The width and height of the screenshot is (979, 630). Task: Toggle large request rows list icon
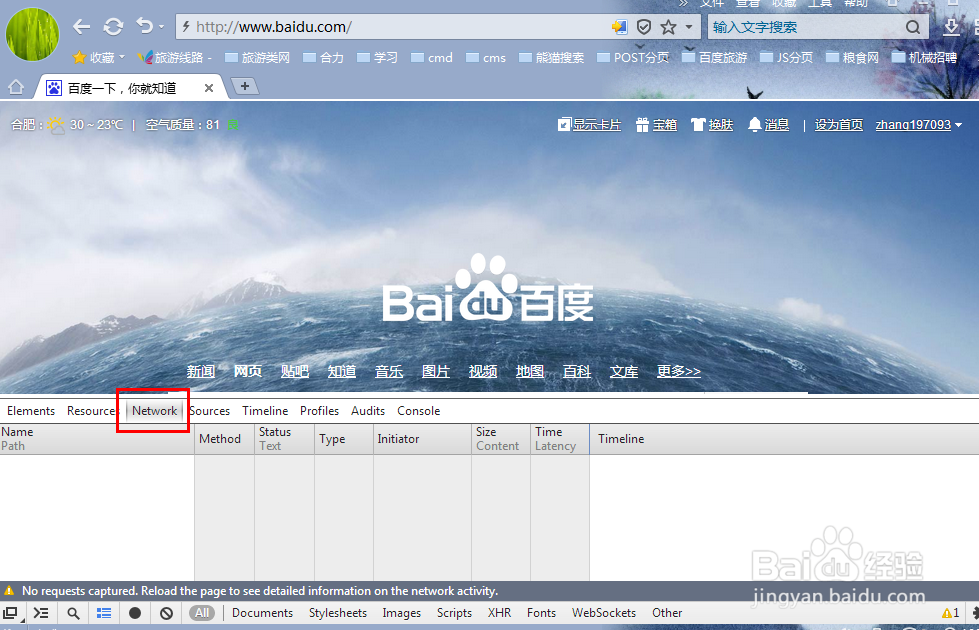(x=104, y=613)
